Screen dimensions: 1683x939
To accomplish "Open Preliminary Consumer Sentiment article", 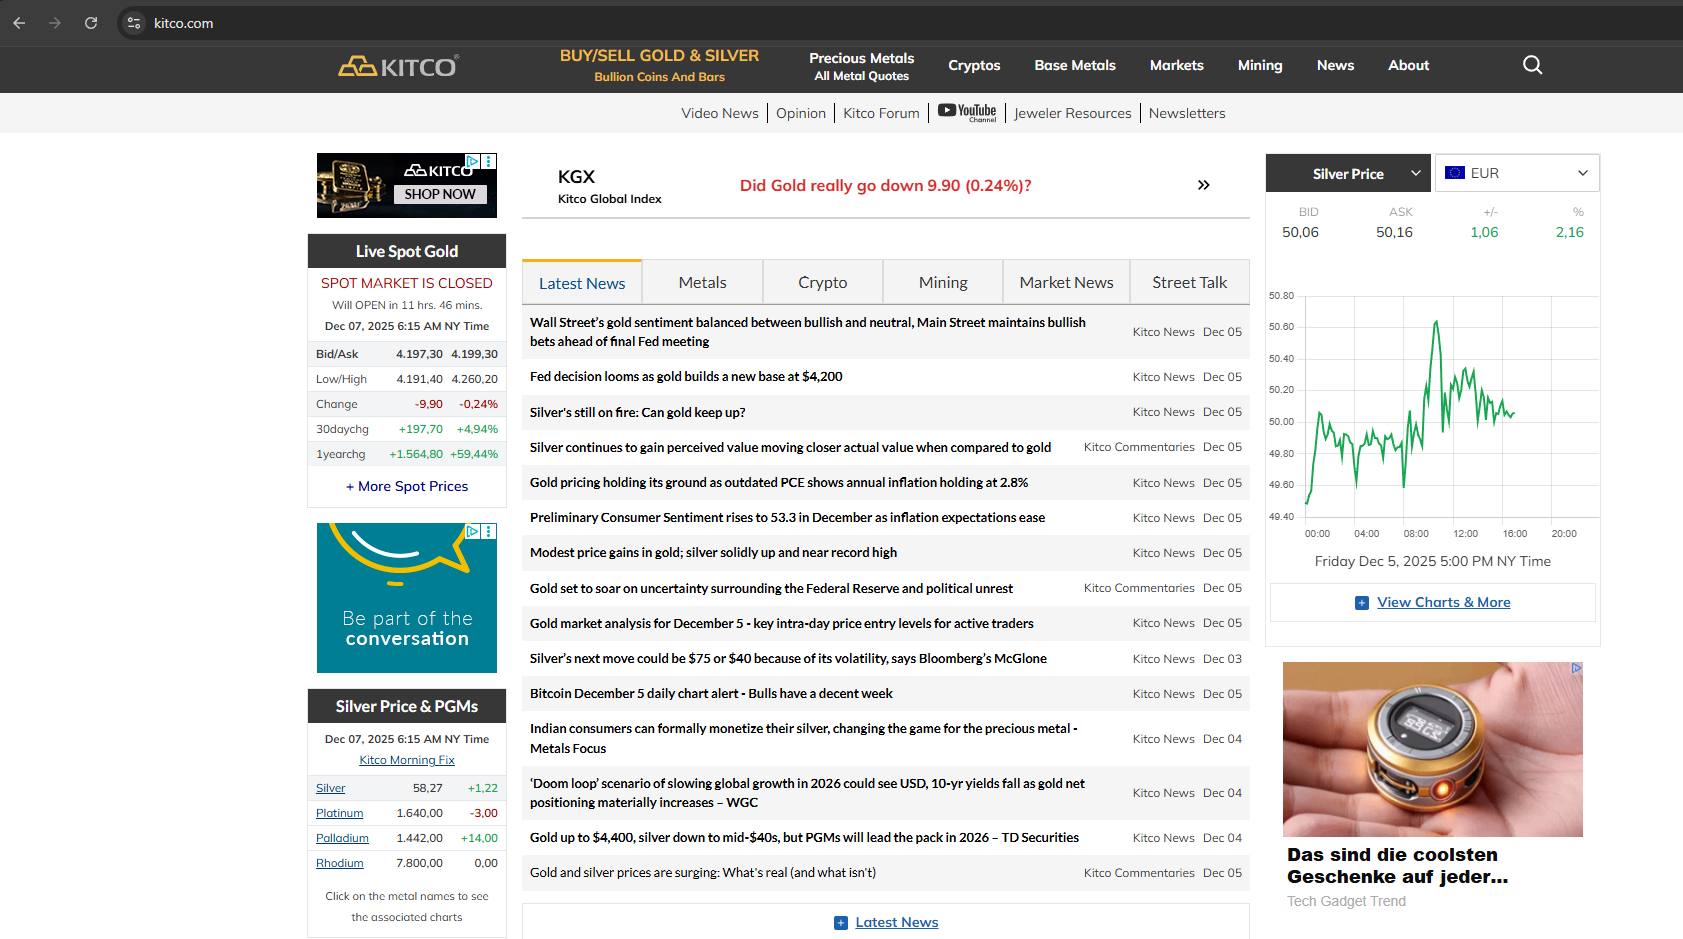I will point(787,517).
